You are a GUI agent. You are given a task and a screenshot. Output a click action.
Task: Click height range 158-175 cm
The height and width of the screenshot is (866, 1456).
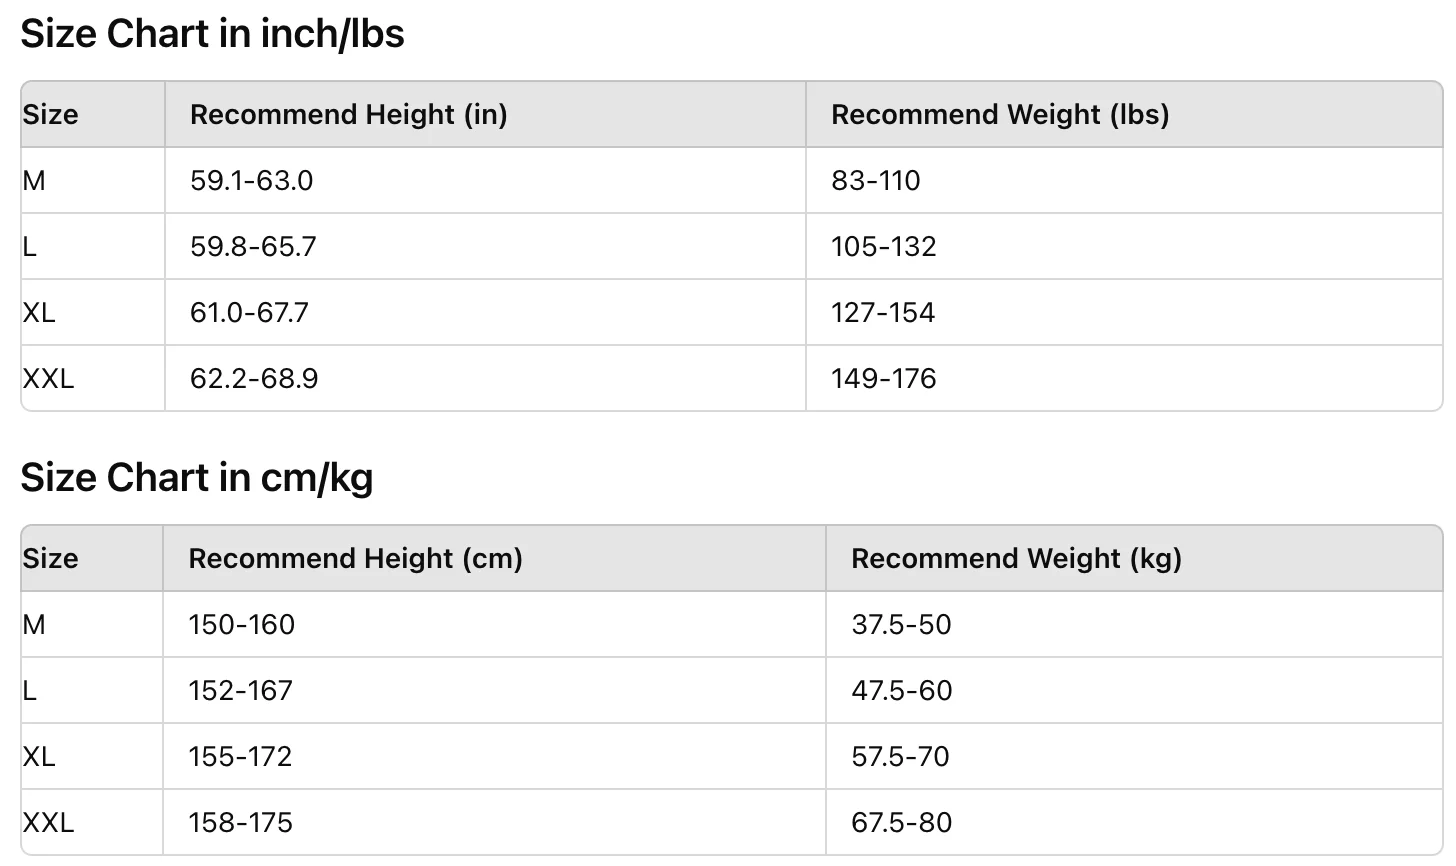pos(240,823)
